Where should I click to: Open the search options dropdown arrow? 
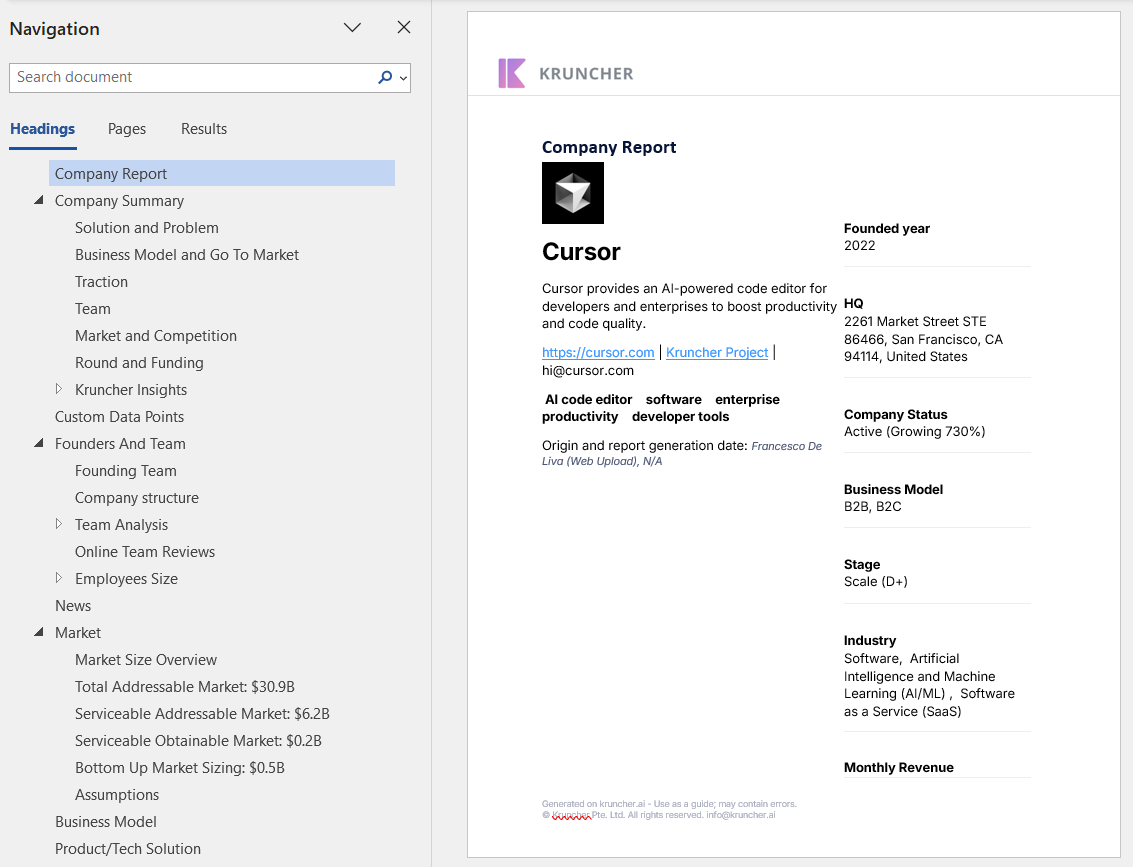pos(403,78)
